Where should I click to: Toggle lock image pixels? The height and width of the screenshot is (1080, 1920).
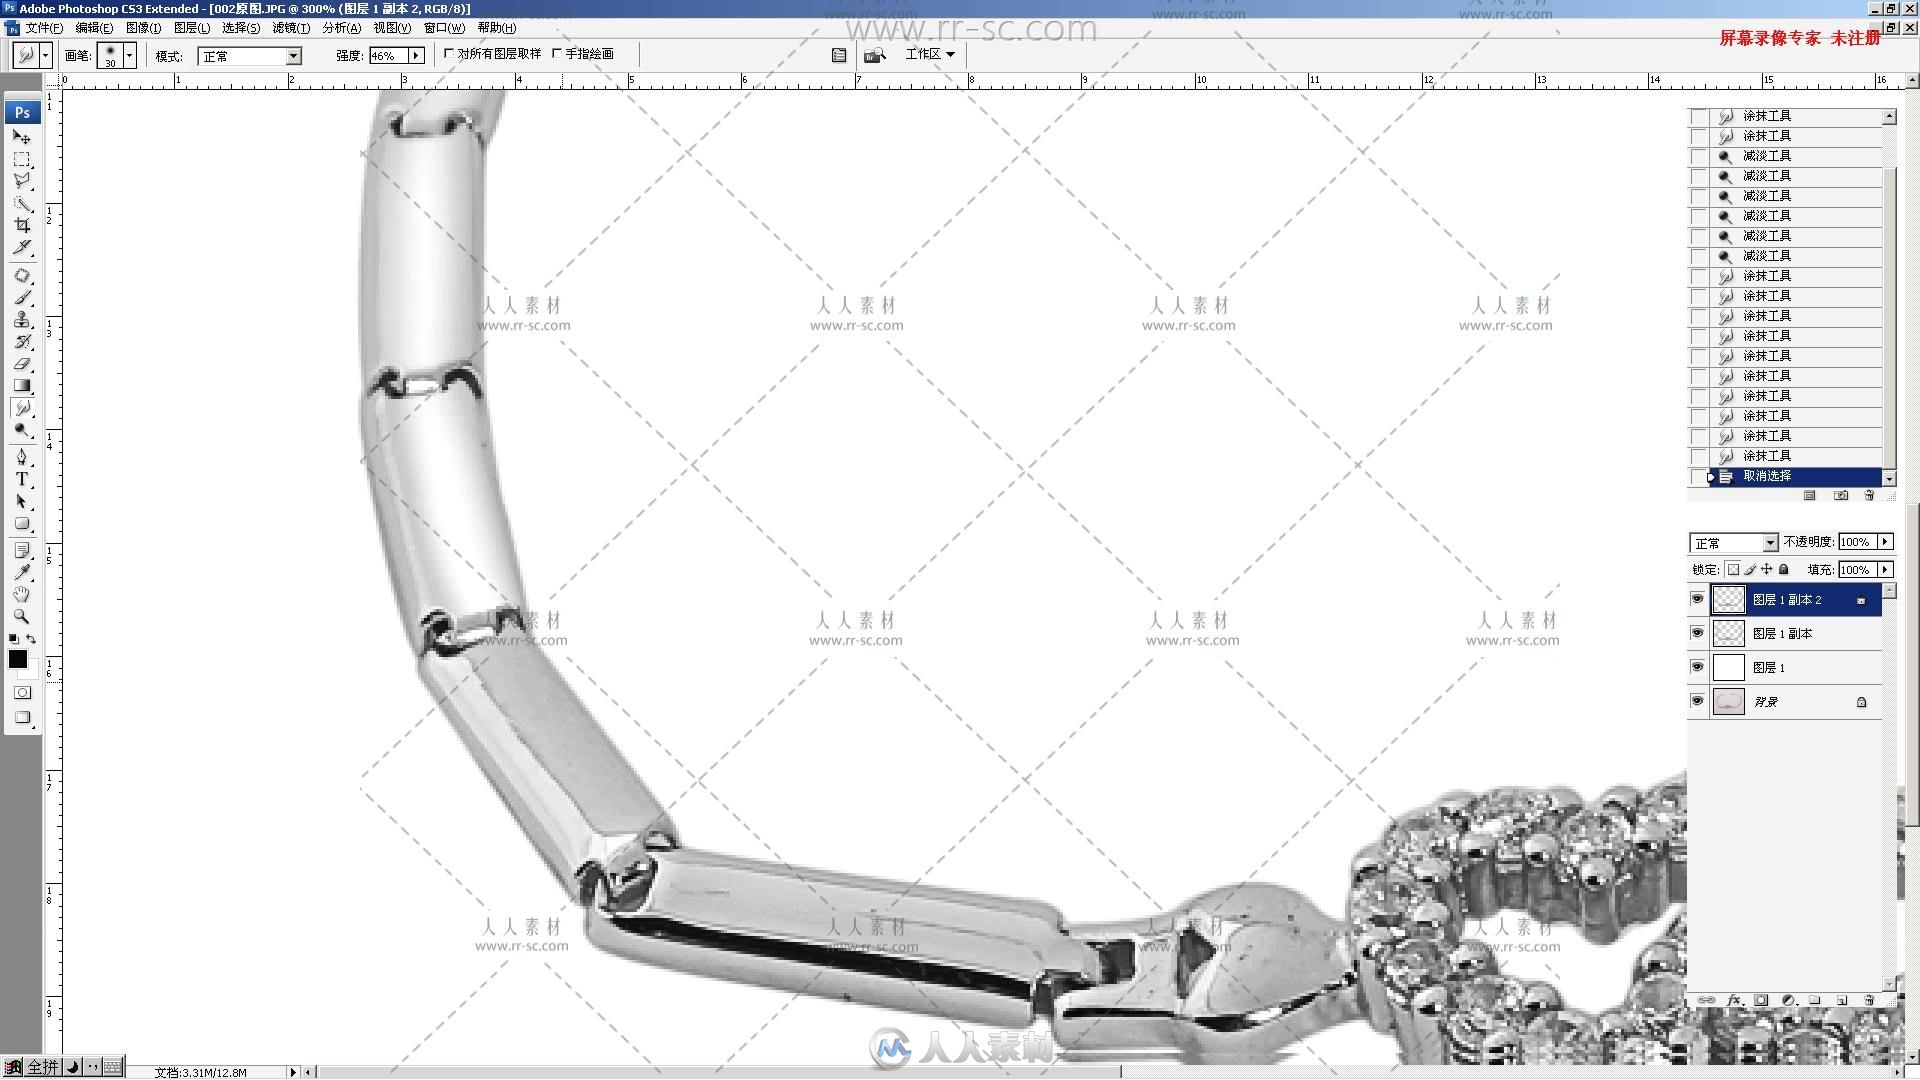click(x=1750, y=570)
